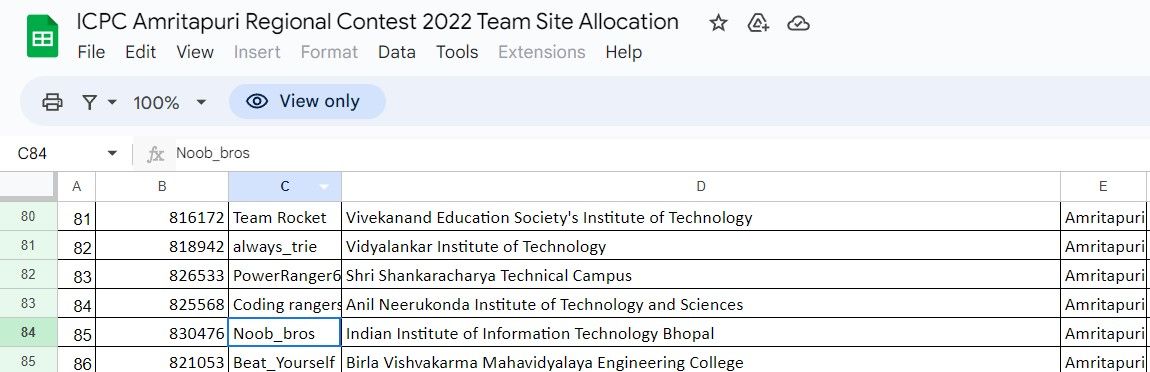The height and width of the screenshot is (372, 1150).
Task: Check cloud save status icon
Action: (798, 23)
